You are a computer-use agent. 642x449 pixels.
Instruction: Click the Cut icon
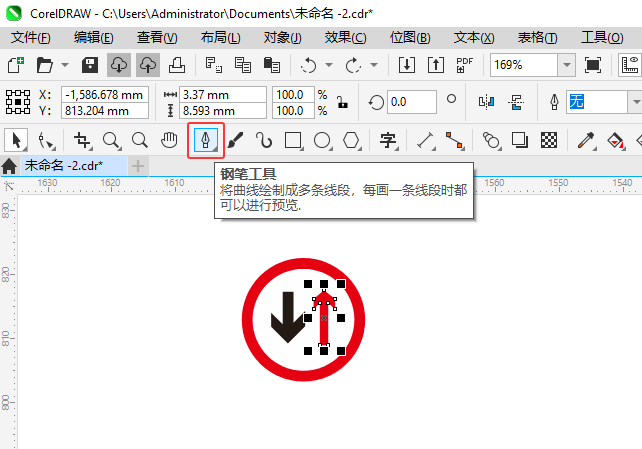[213, 65]
